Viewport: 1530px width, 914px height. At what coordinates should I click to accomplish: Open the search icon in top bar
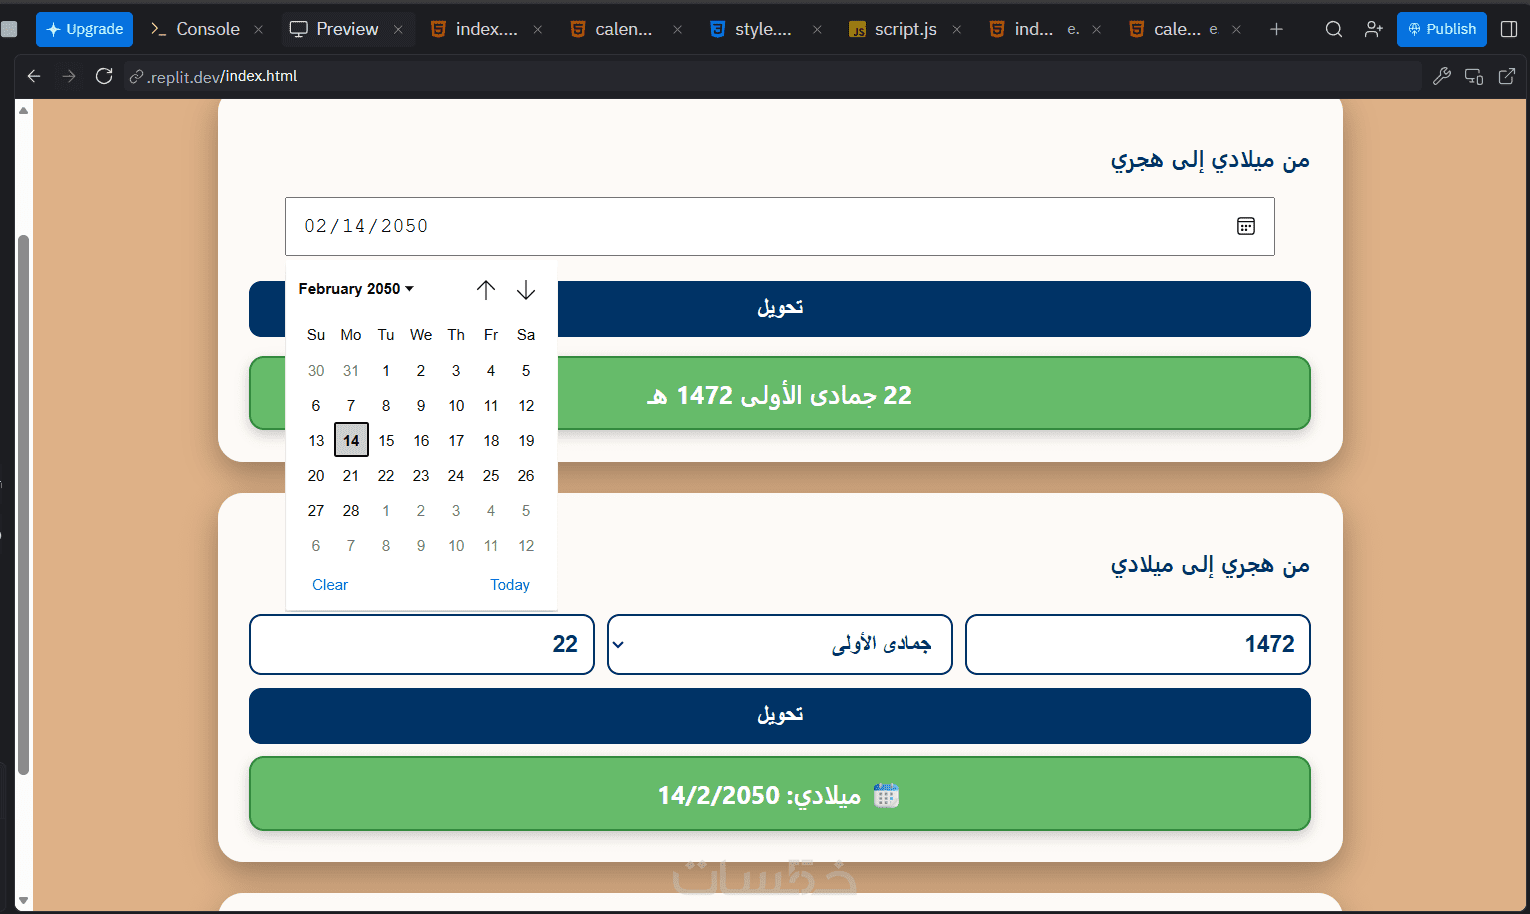1333,29
